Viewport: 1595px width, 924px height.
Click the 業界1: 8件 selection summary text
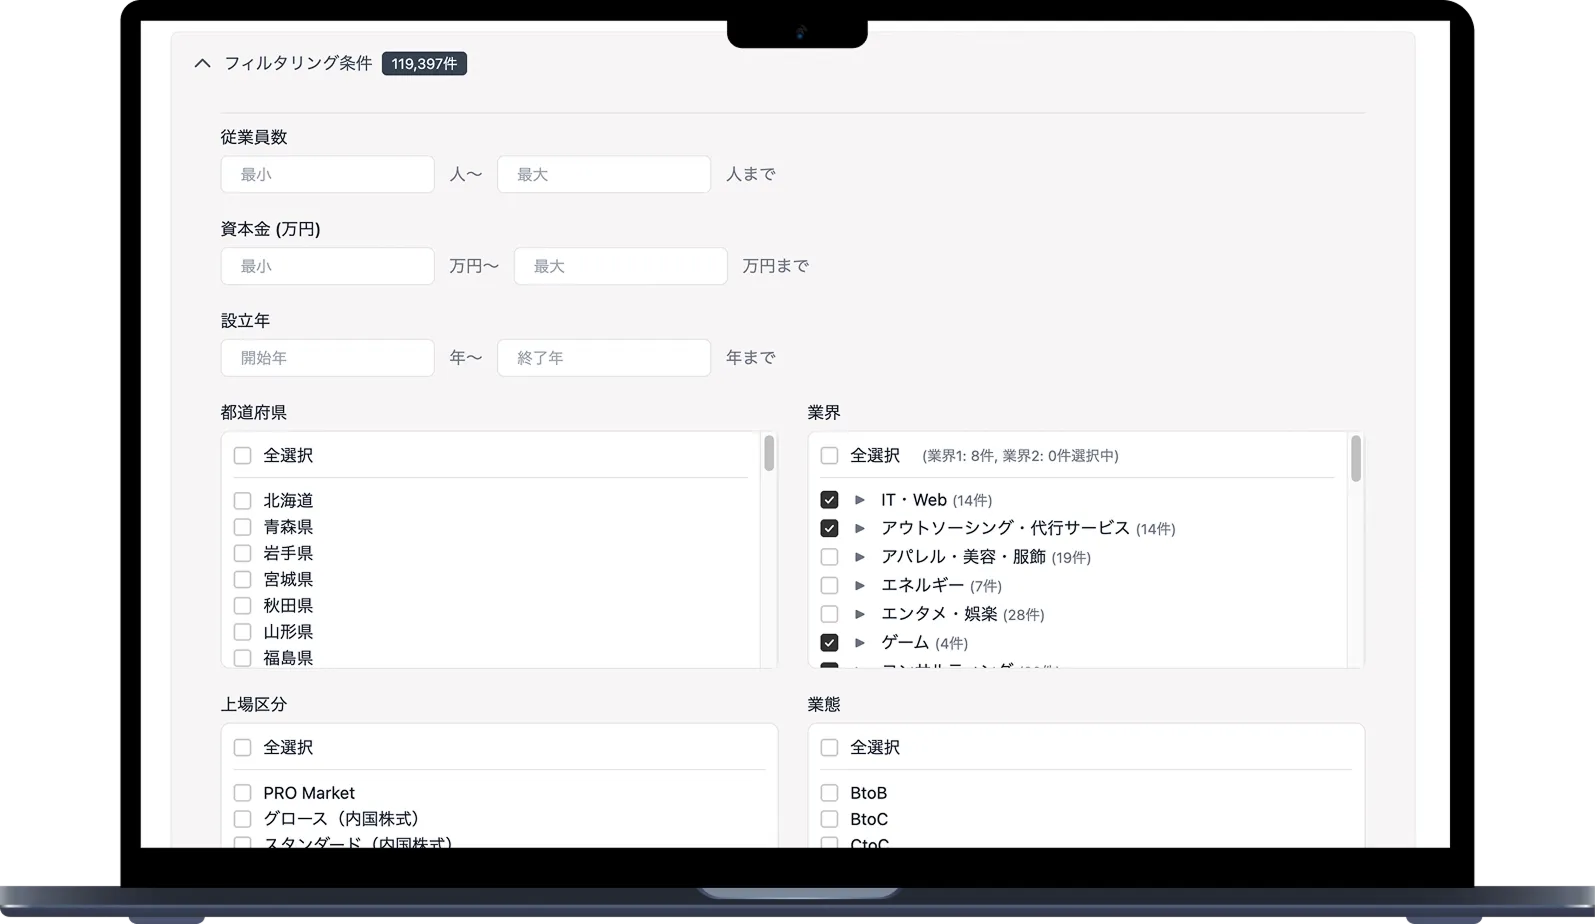(x=1020, y=456)
